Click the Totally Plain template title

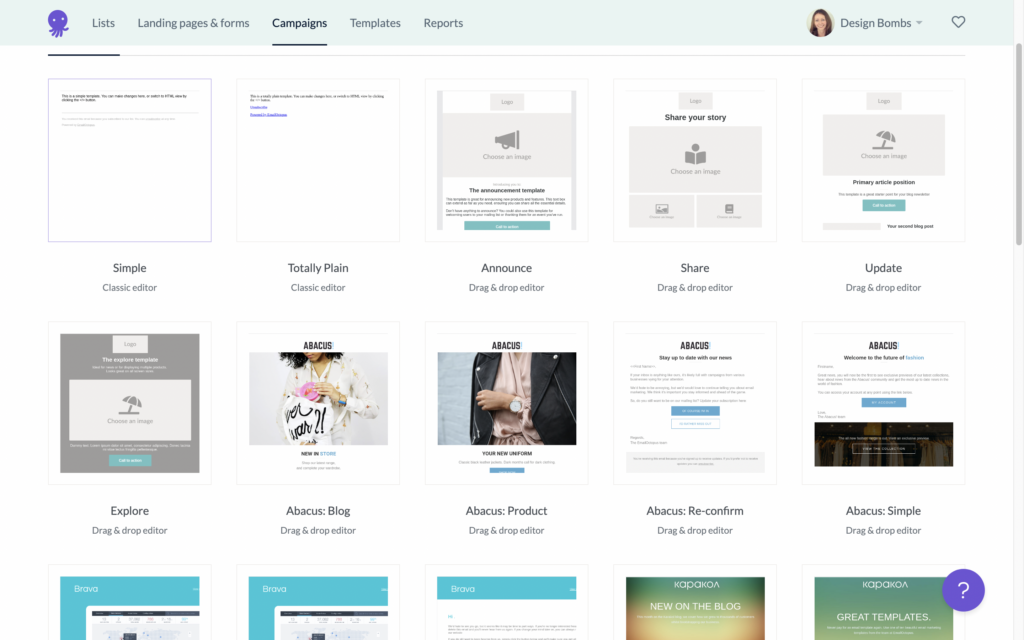[318, 268]
